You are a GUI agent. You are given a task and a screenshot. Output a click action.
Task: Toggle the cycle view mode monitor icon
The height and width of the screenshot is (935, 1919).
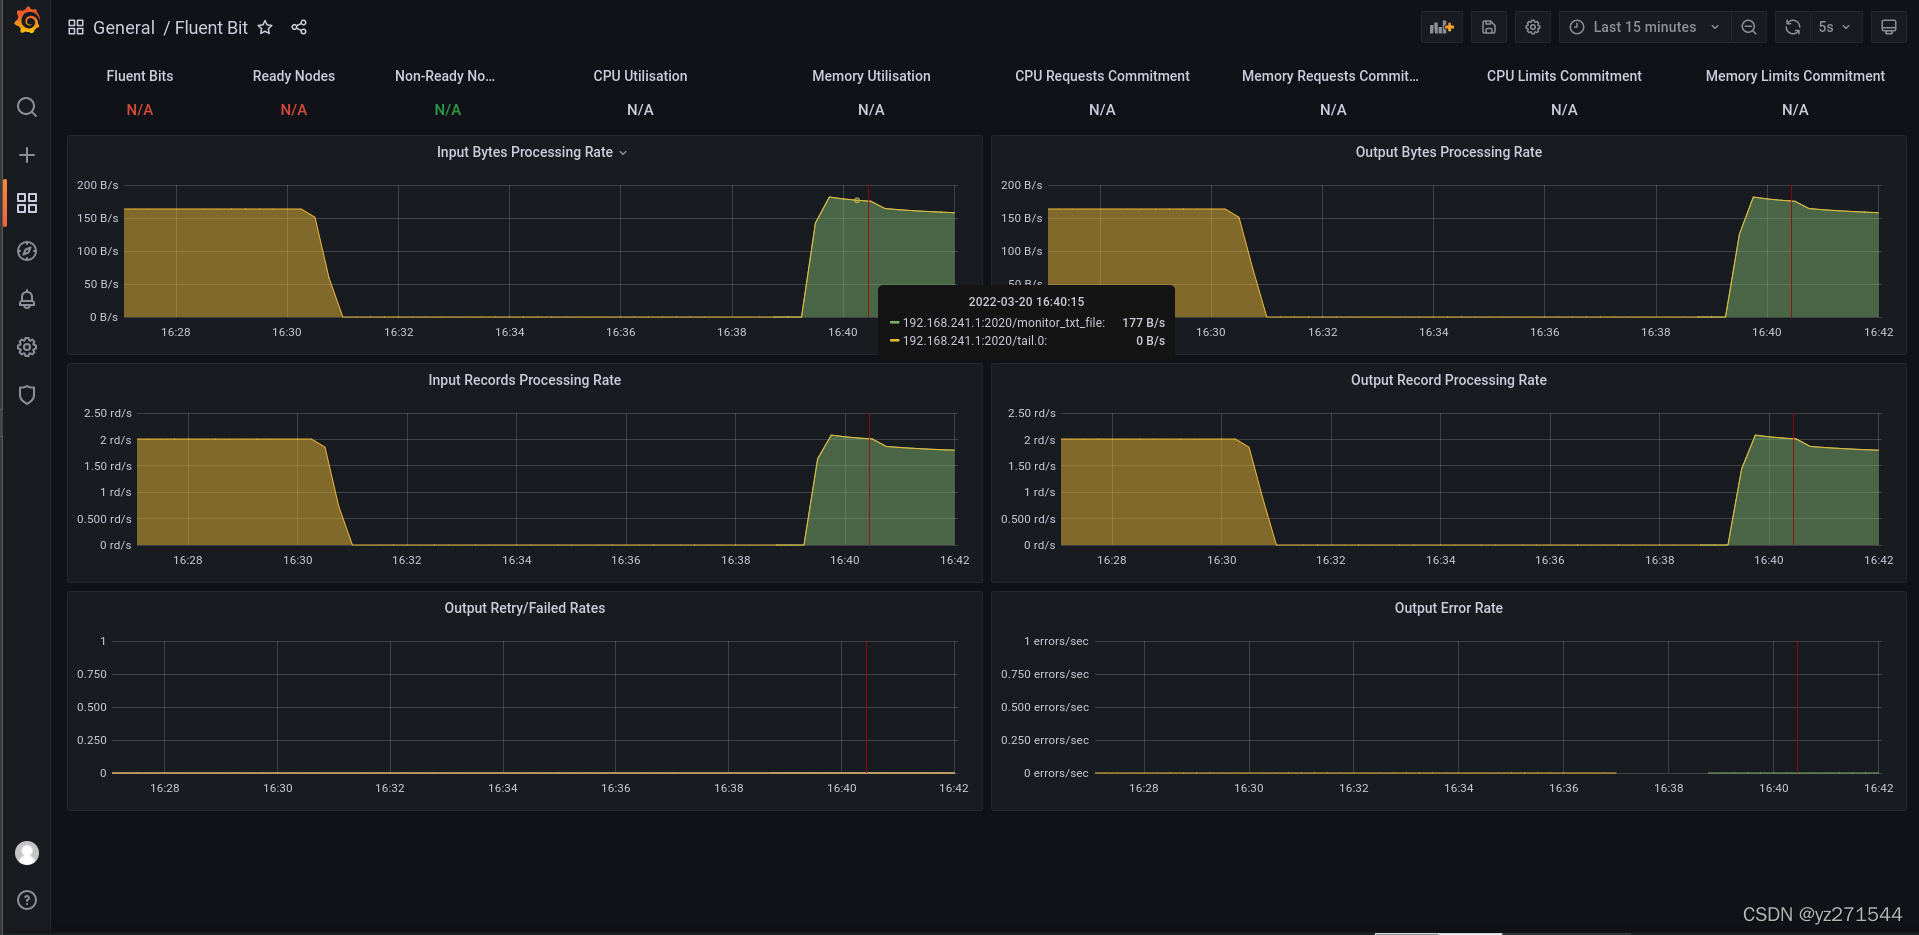click(1888, 27)
